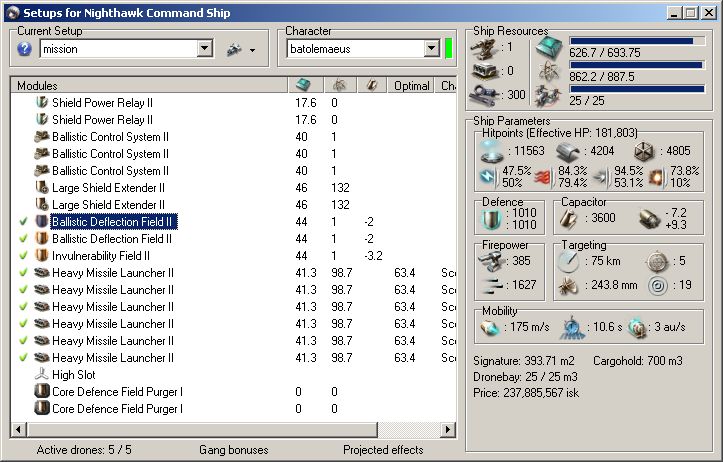Click the thermal resistance flame icon
The width and height of the screenshot is (723, 462).
click(544, 177)
